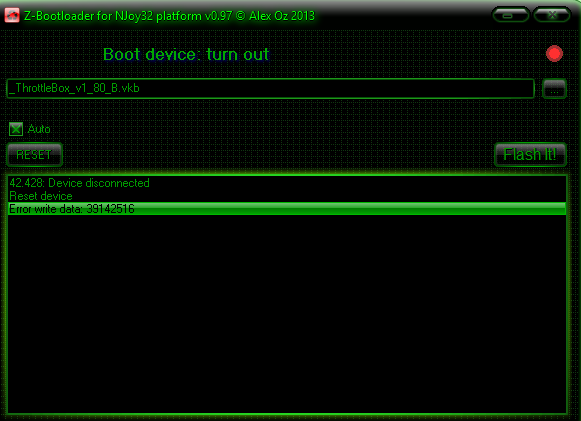Close the Z-Bootloader window
581x421 pixels.
pos(552,15)
